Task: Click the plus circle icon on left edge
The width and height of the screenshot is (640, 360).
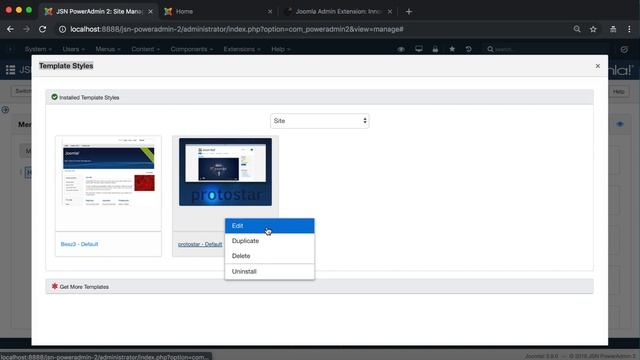Action: 5,109
